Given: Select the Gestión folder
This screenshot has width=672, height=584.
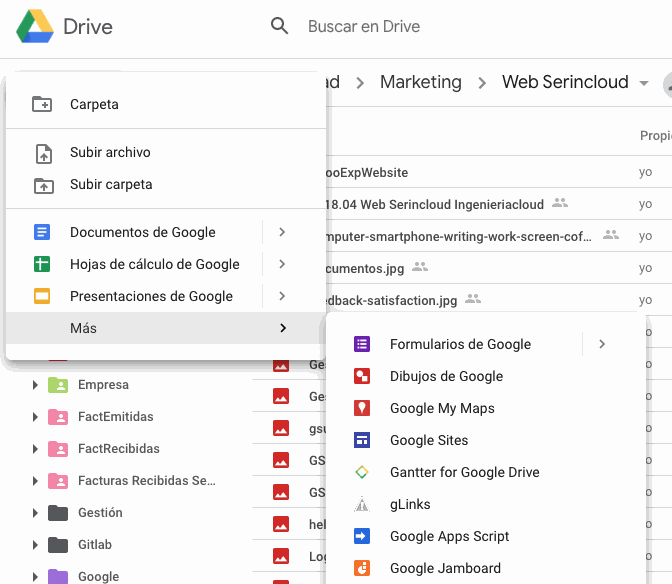Looking at the screenshot, I should coord(100,512).
